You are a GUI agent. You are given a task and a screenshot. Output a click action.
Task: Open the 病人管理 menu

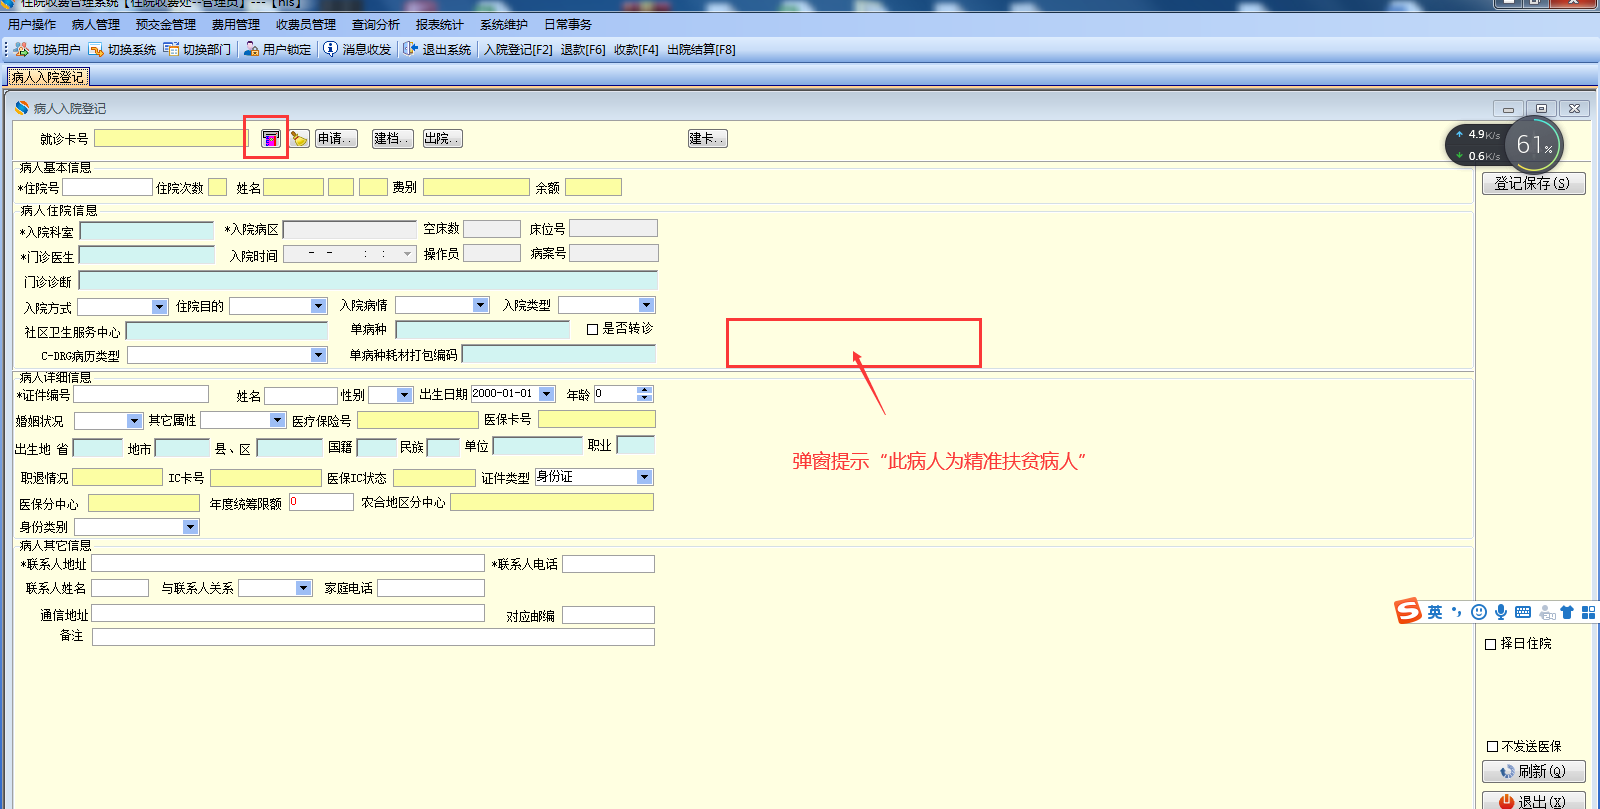96,25
